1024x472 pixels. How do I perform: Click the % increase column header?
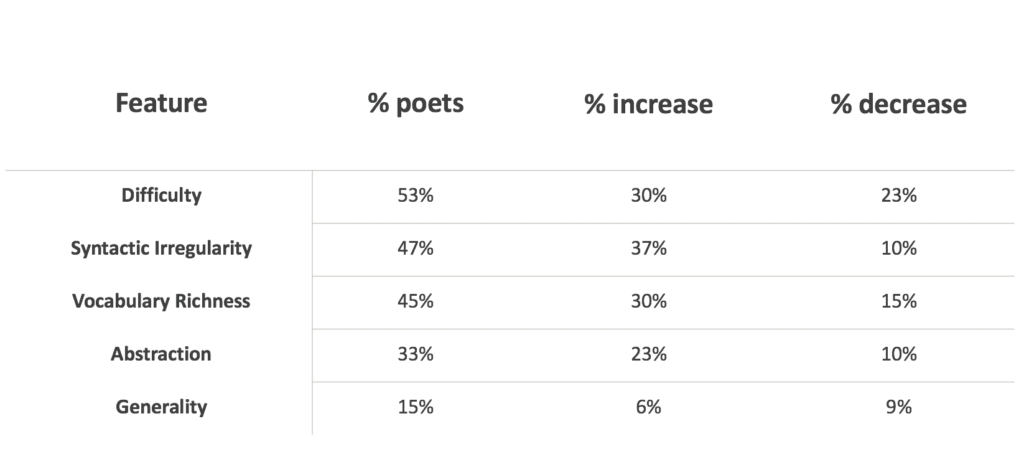click(x=648, y=104)
